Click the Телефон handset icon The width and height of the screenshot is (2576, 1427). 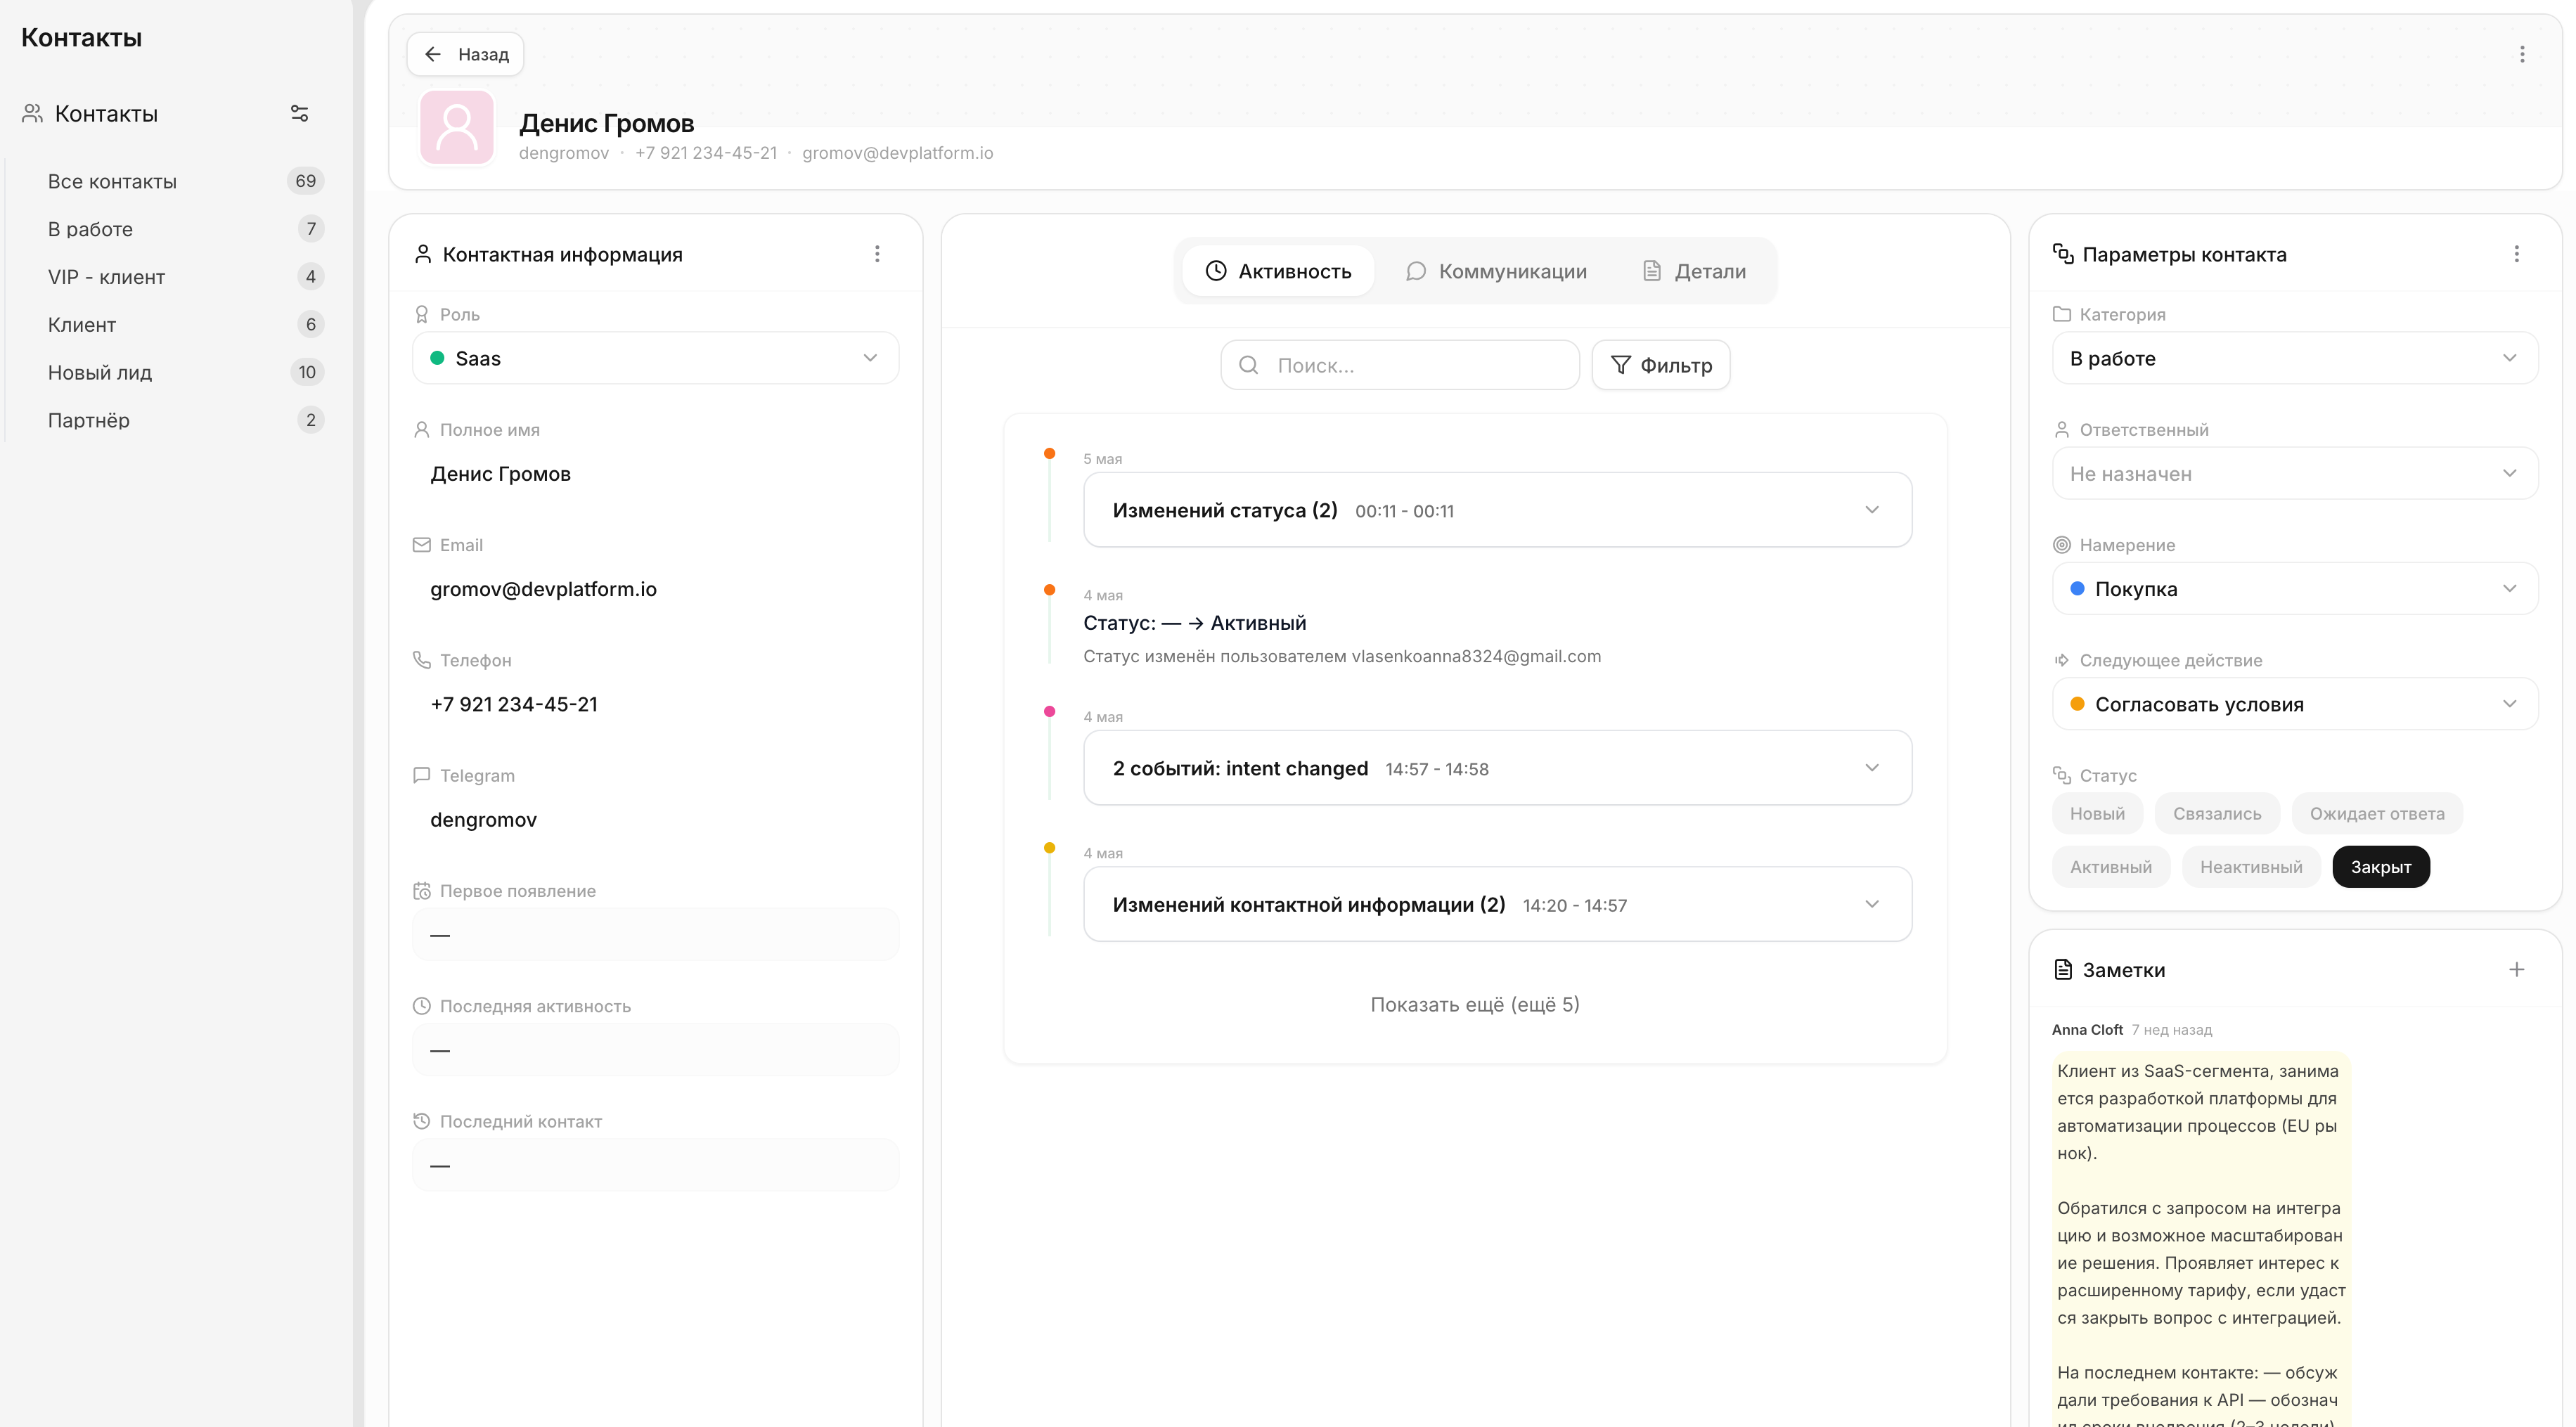tap(422, 660)
